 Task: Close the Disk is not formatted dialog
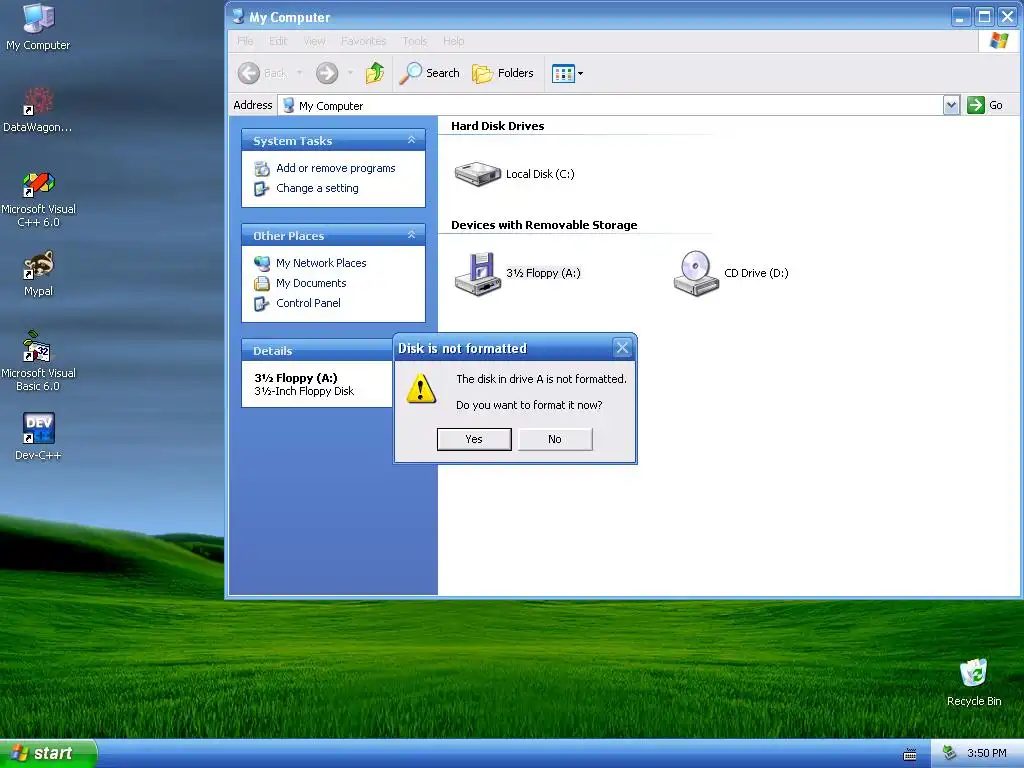(622, 348)
